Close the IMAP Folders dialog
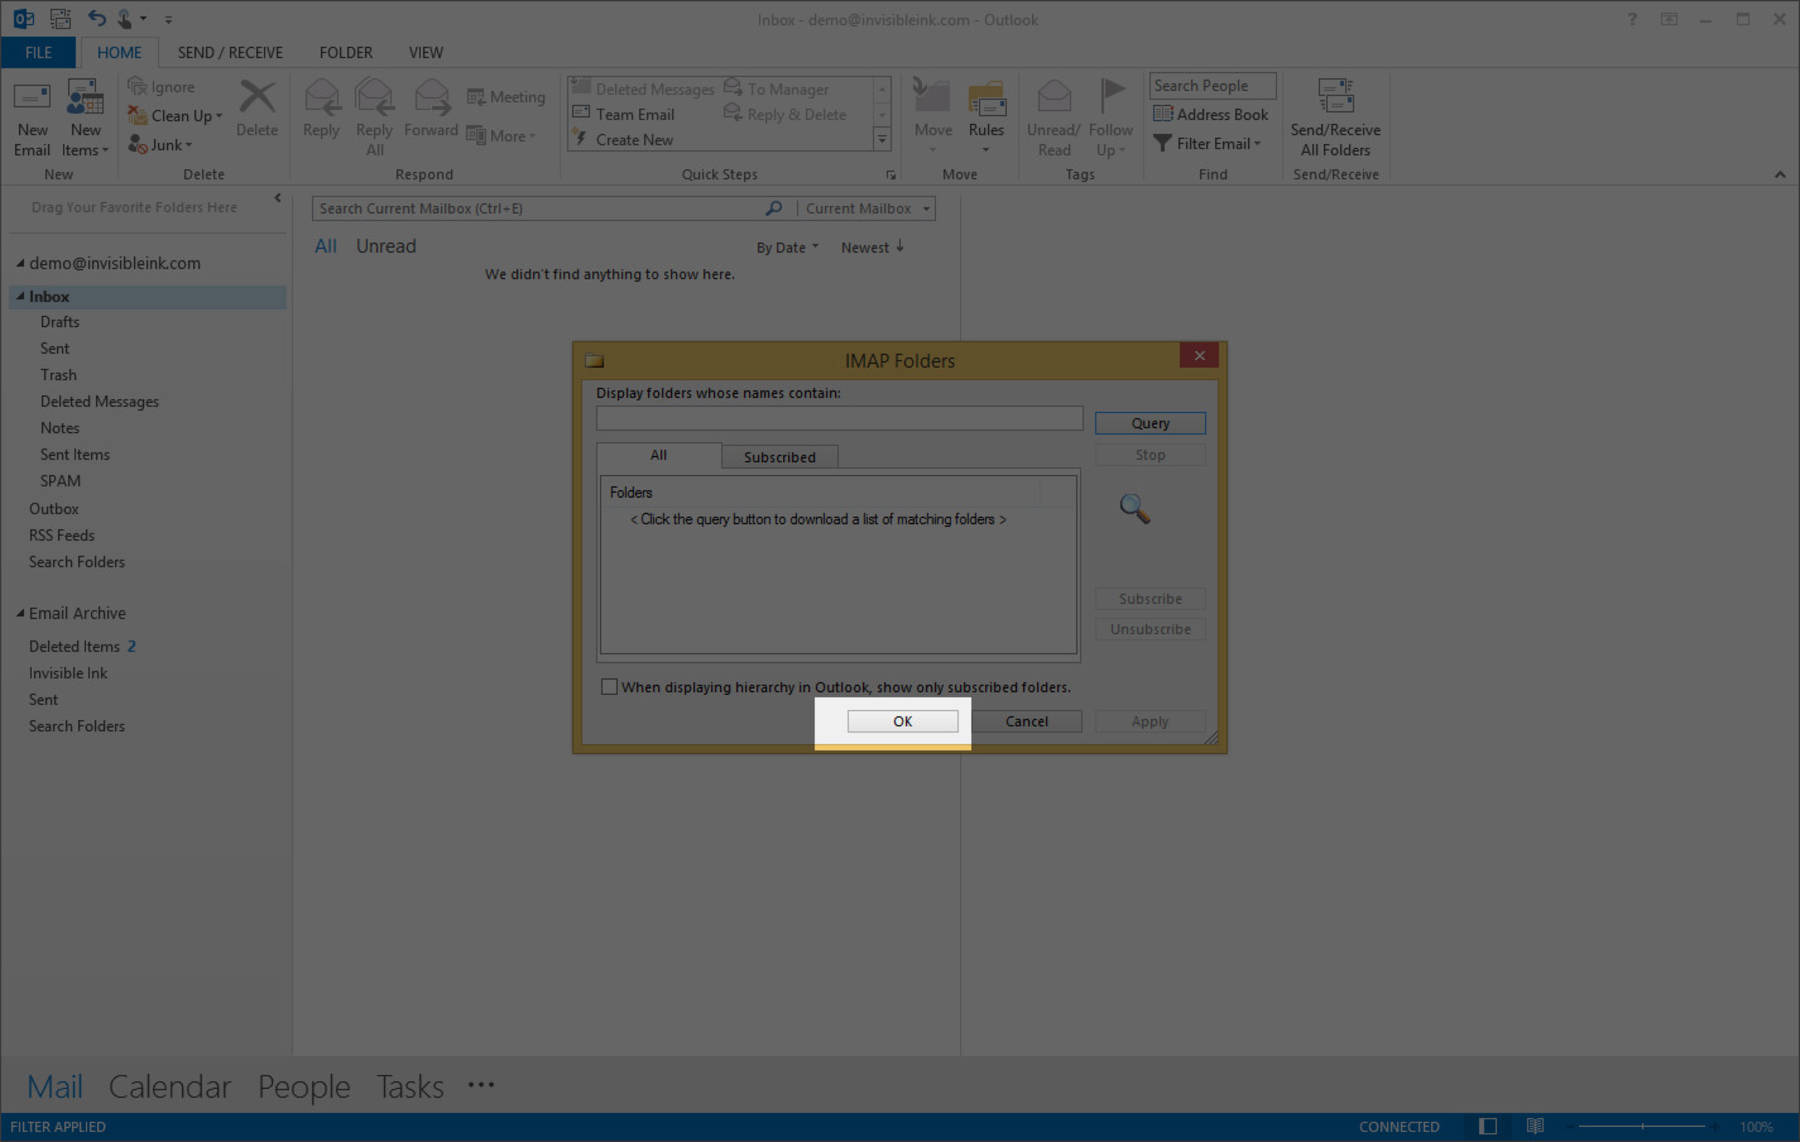Image resolution: width=1800 pixels, height=1142 pixels. (x=1199, y=355)
